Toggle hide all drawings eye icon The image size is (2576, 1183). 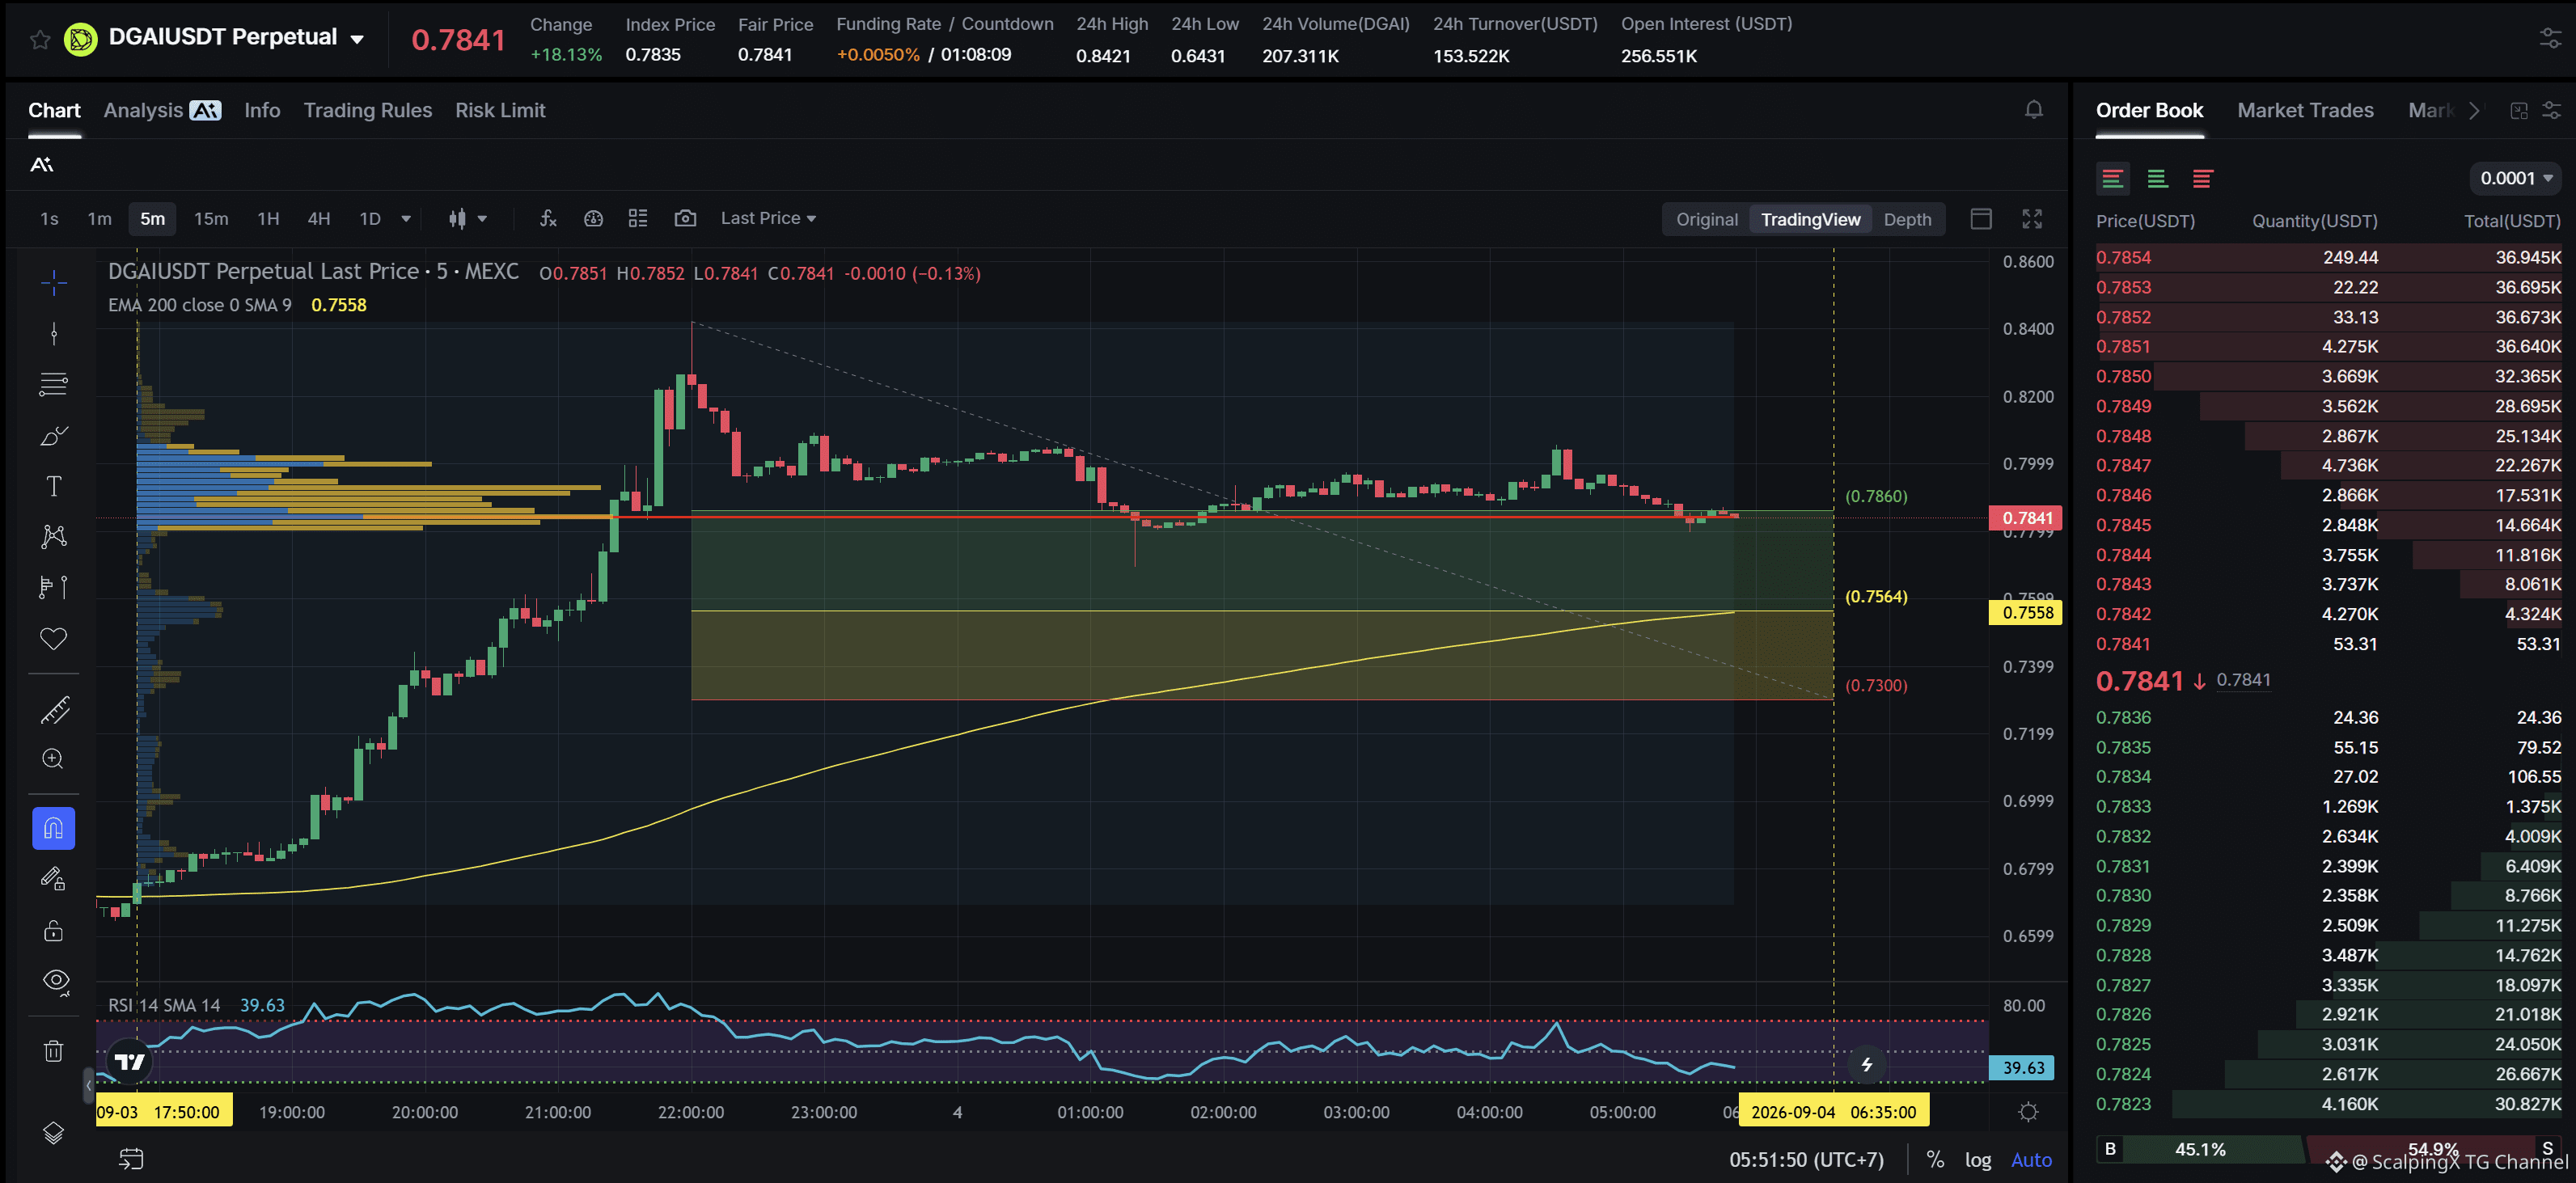click(x=54, y=981)
